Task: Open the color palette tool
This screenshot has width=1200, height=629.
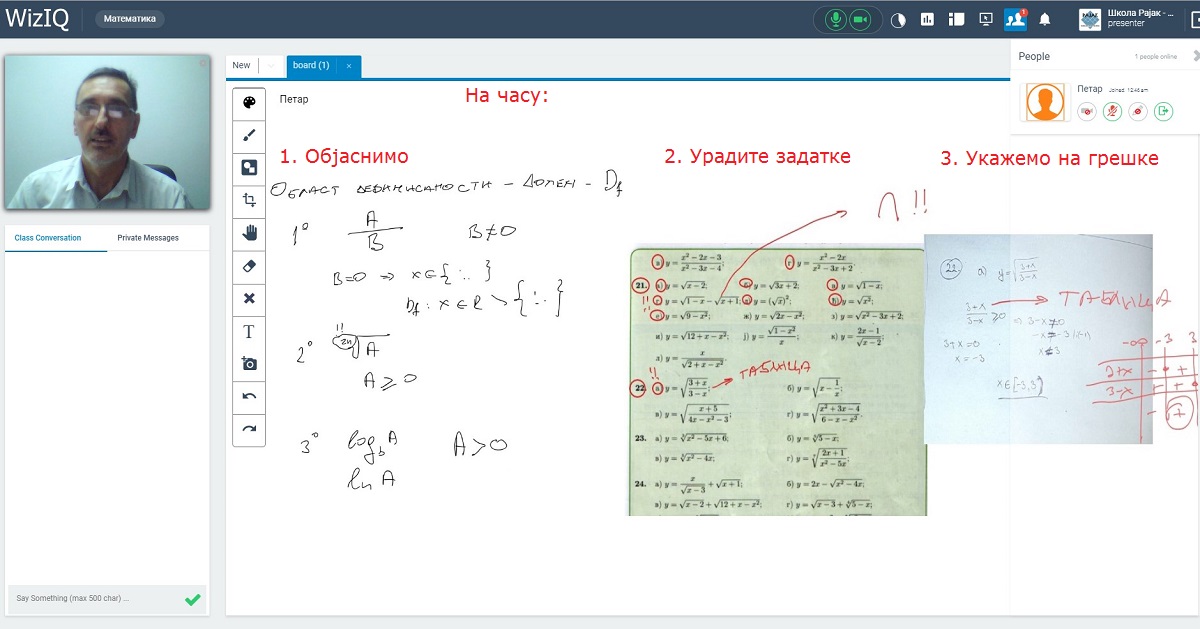Action: pyautogui.click(x=249, y=102)
